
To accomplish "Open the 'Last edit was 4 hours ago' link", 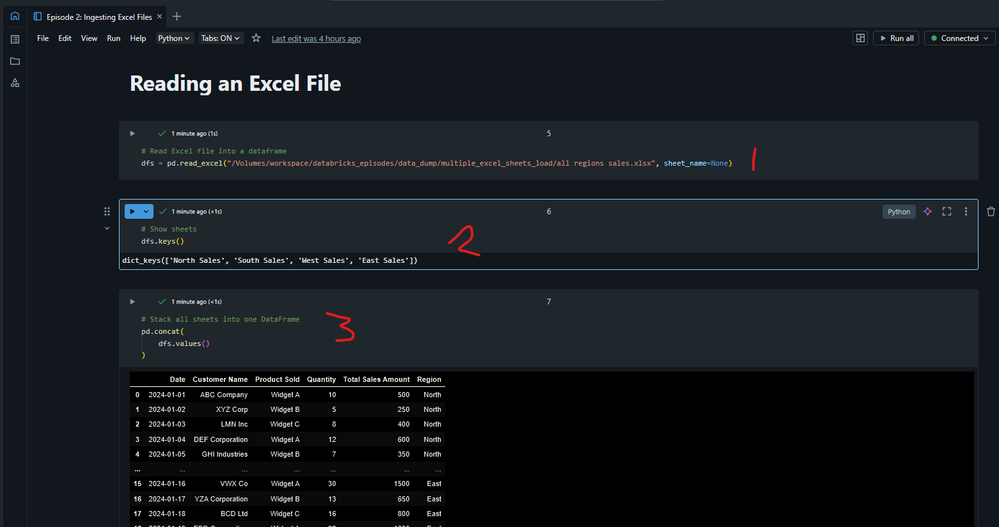I will [x=316, y=38].
